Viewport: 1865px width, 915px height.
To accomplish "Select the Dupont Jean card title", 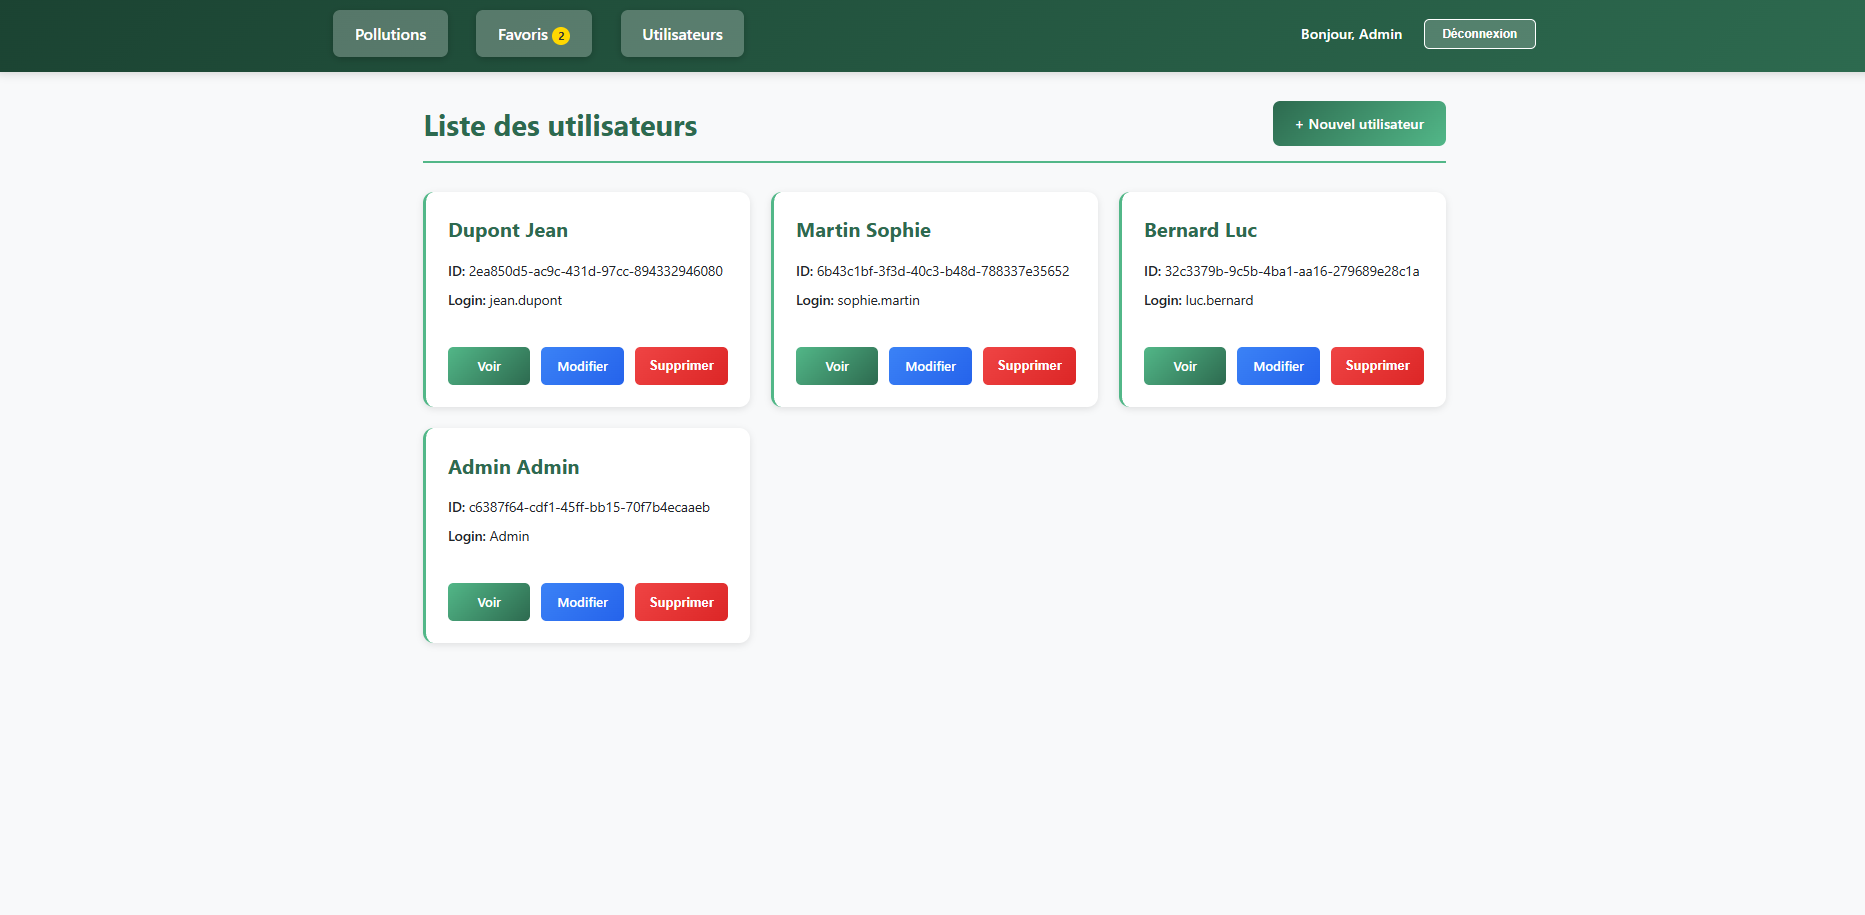I will tap(508, 230).
